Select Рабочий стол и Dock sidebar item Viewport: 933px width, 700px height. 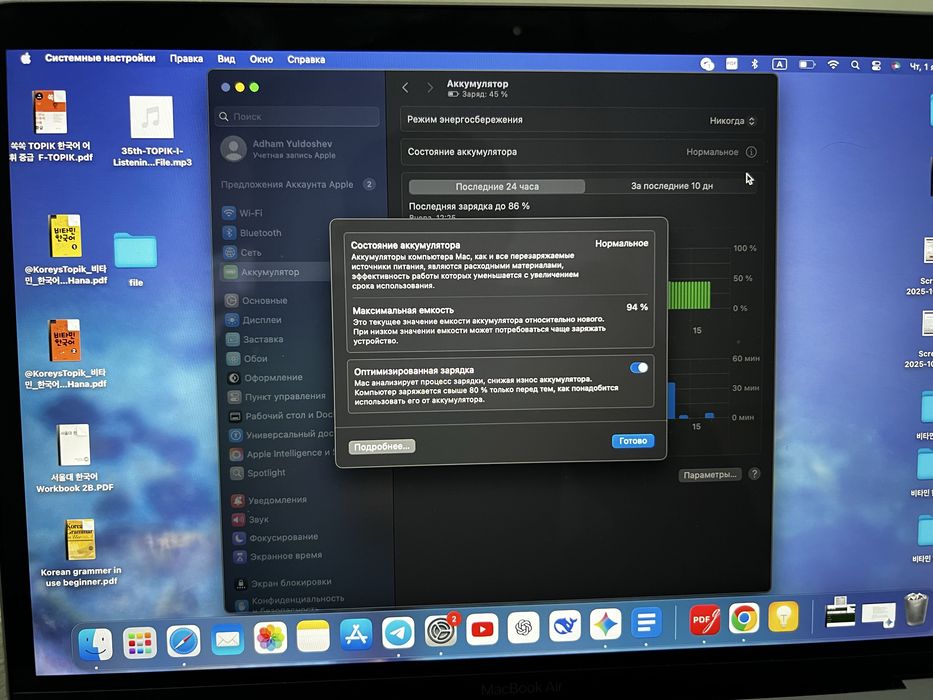[x=281, y=415]
